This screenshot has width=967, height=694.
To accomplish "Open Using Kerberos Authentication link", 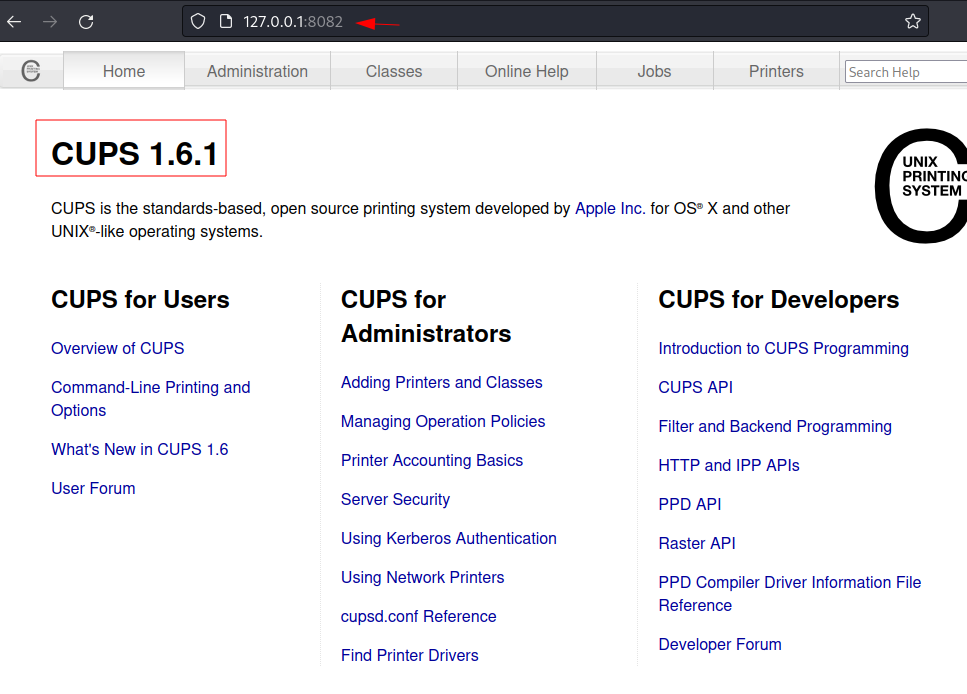I will (x=448, y=538).
